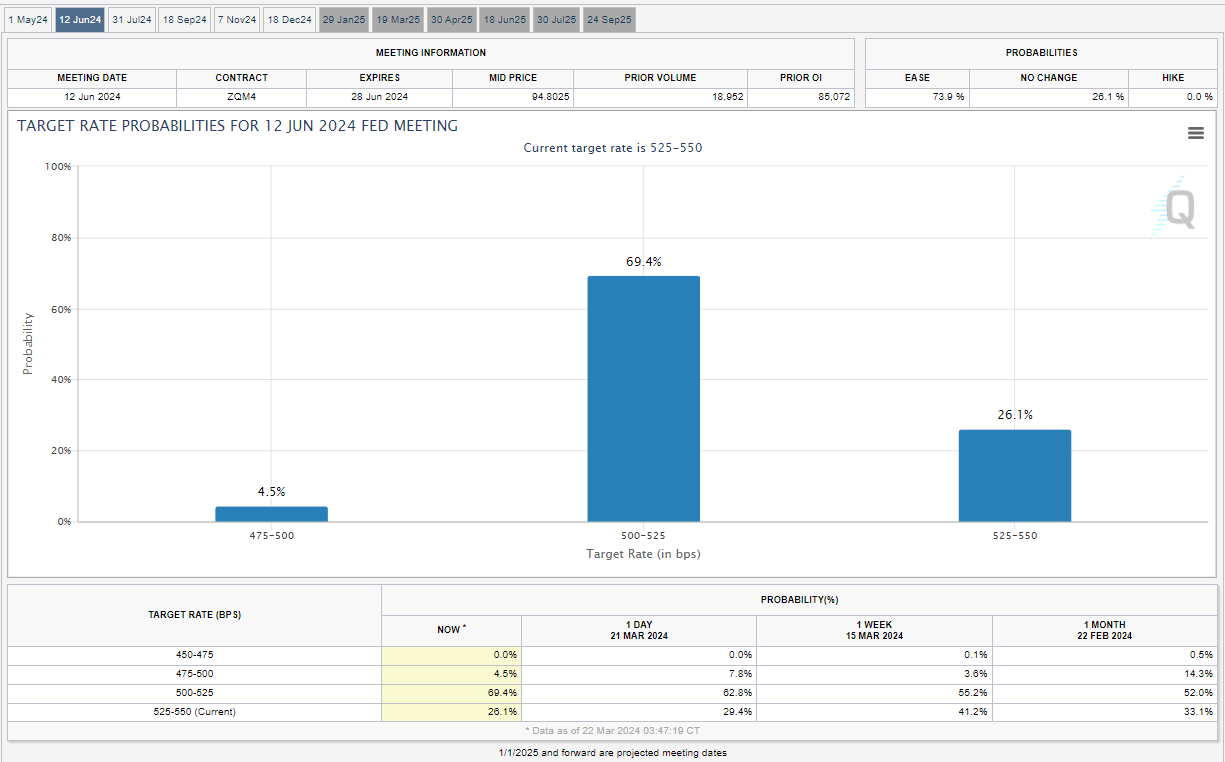Select the 12 Jun24 meeting tab
This screenshot has width=1225, height=762.
coord(80,20)
